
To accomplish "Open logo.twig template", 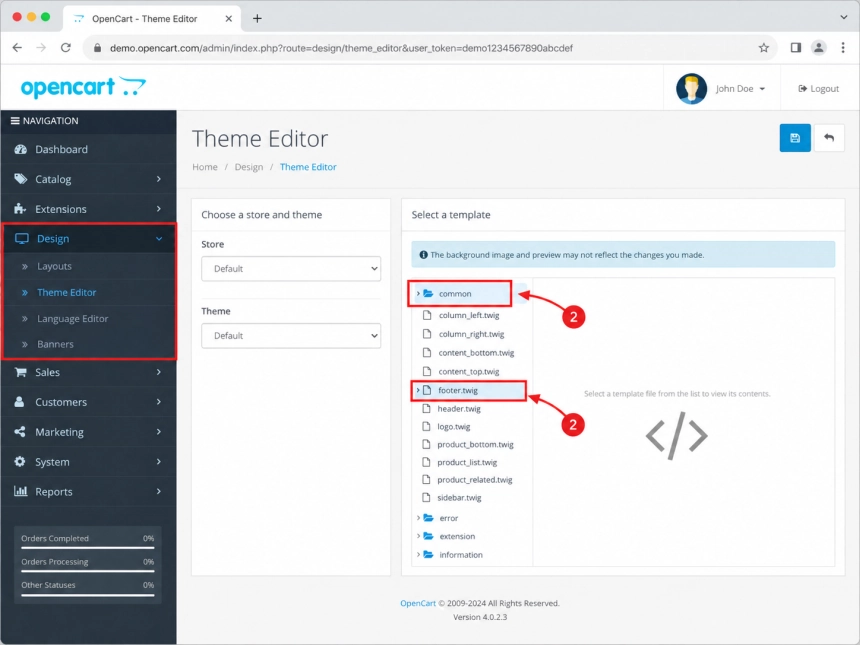I will [x=454, y=427].
